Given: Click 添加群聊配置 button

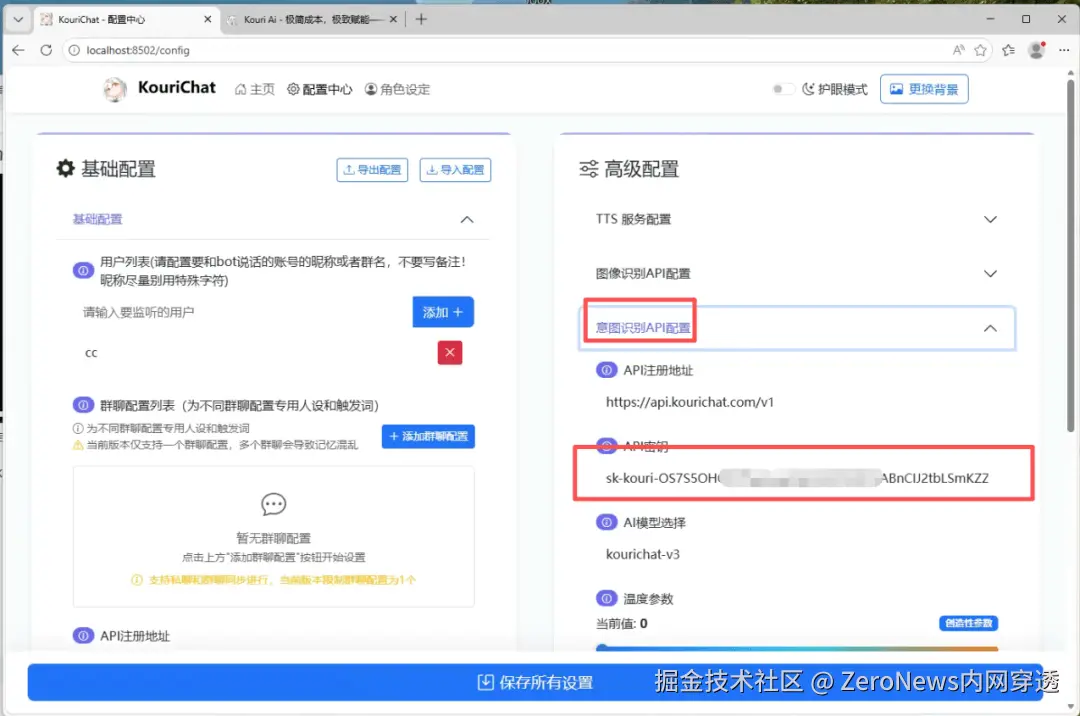Looking at the screenshot, I should coord(428,436).
